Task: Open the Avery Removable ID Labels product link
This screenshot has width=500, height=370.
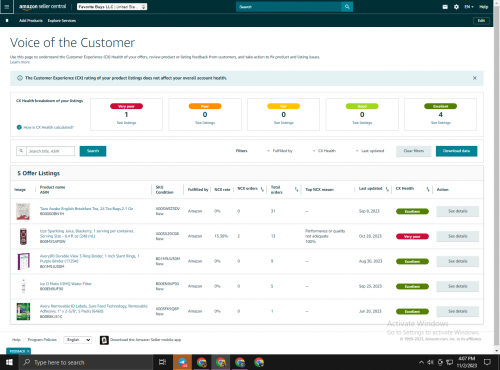Action: click(x=93, y=309)
